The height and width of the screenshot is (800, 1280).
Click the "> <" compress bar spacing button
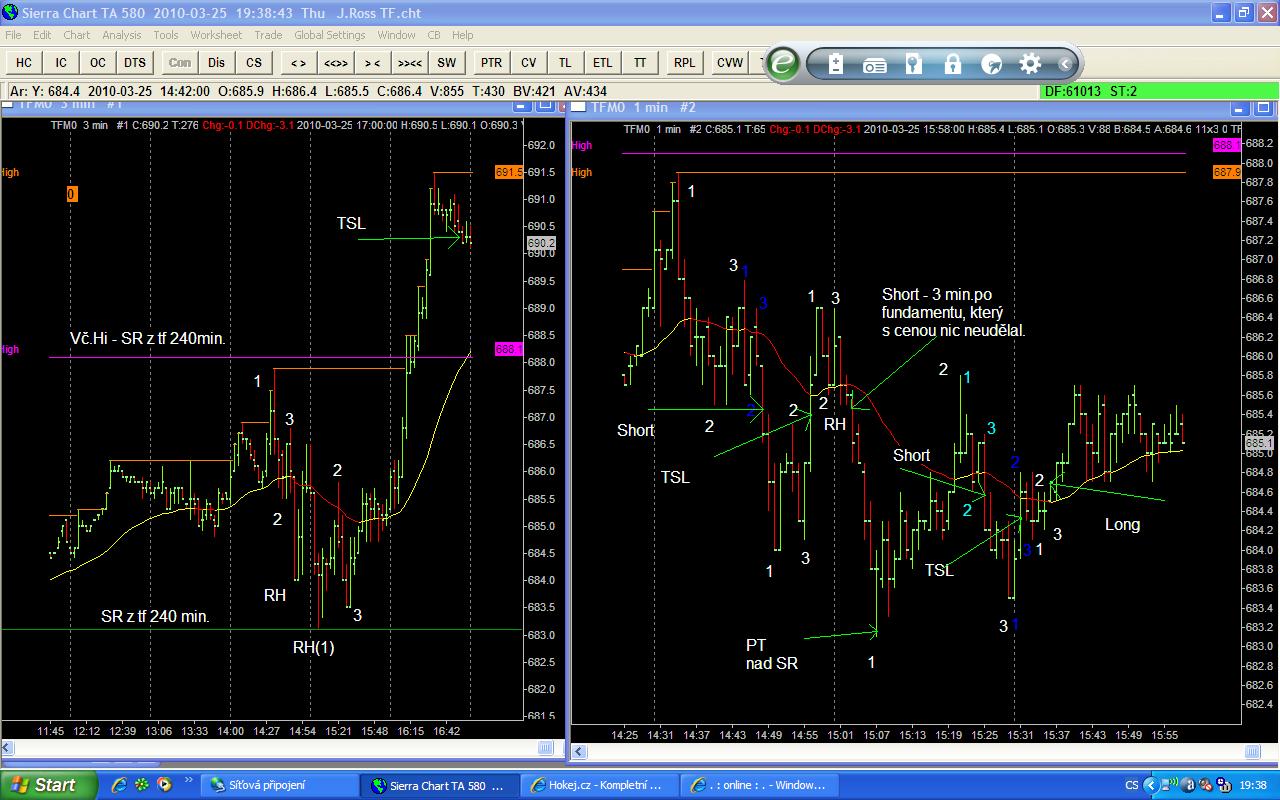(x=372, y=62)
